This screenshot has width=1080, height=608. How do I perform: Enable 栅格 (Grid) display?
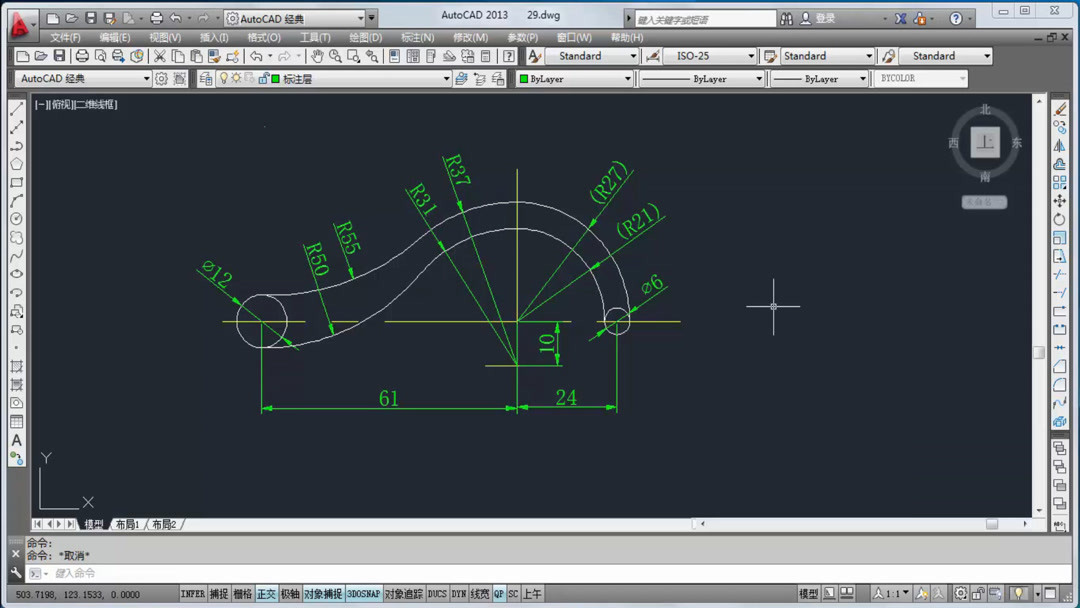pyautogui.click(x=243, y=592)
